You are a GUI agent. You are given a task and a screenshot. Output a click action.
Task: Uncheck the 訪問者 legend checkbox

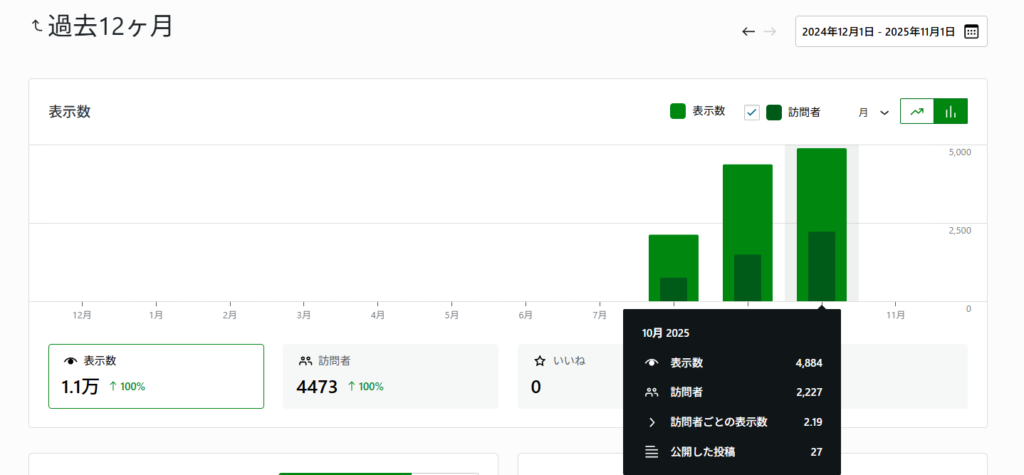pyautogui.click(x=752, y=112)
